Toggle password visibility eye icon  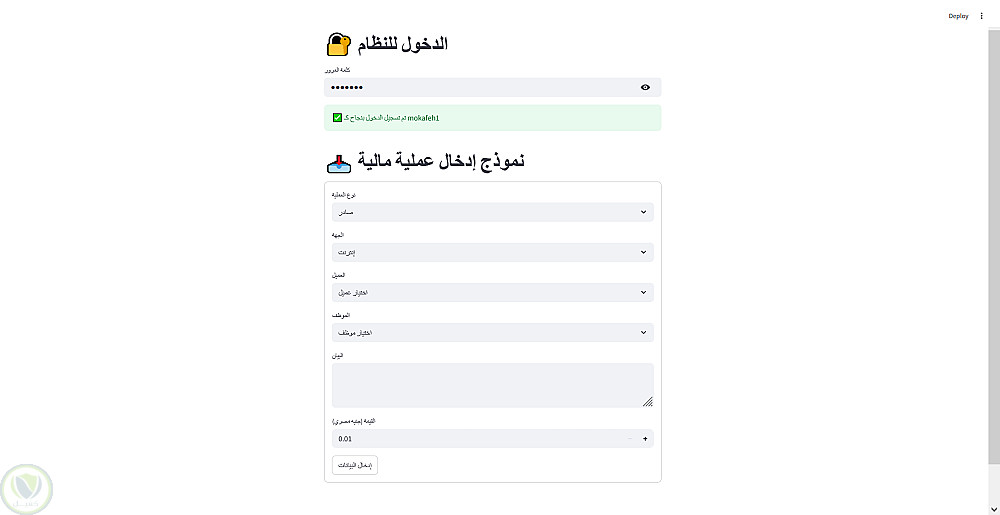click(645, 88)
